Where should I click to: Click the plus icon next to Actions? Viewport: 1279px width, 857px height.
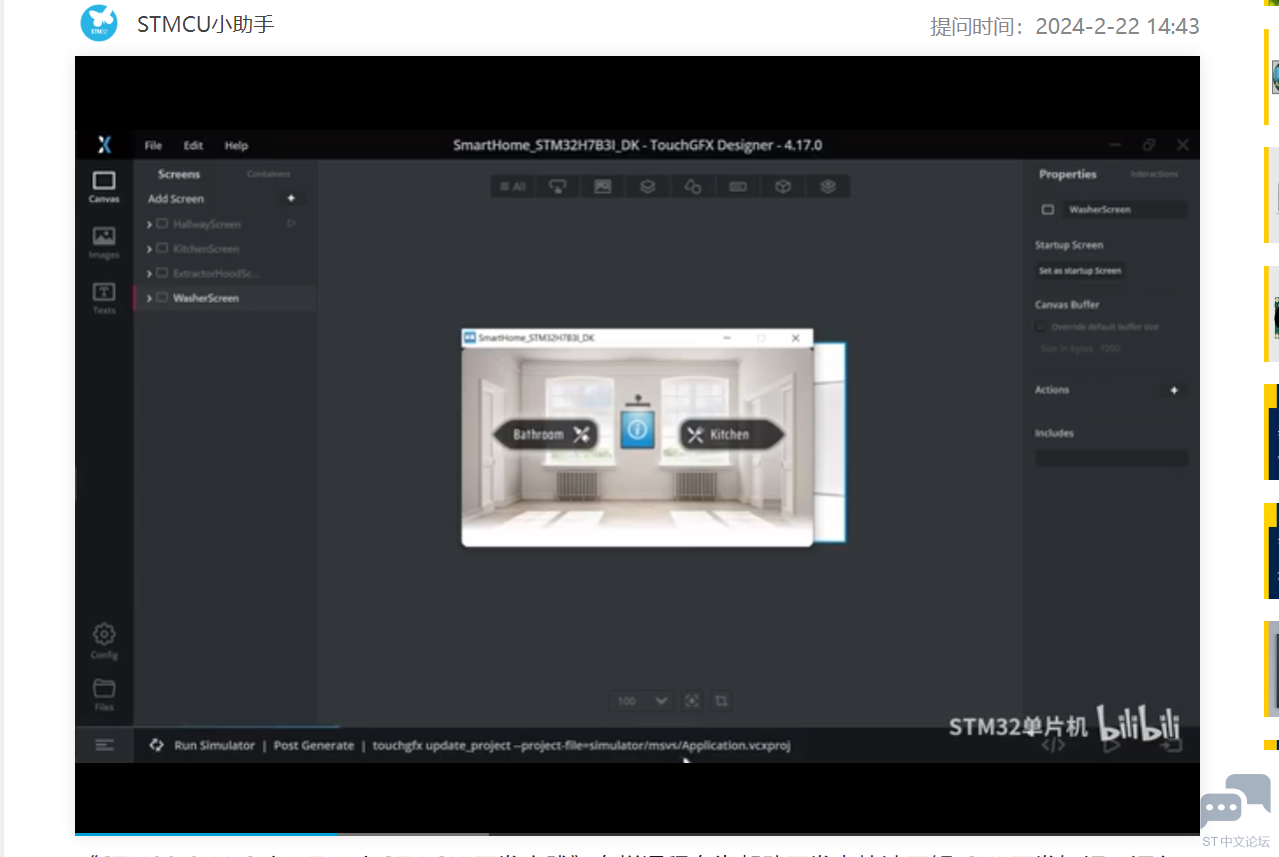pos(1174,390)
